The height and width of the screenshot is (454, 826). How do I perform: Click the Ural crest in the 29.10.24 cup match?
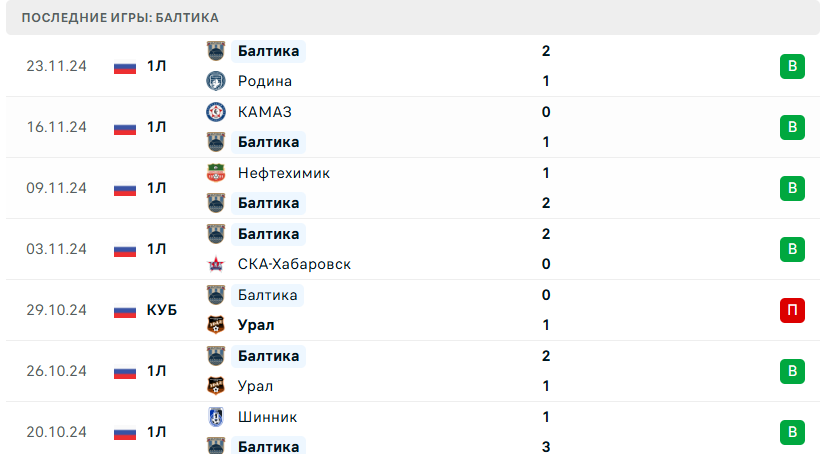(215, 325)
